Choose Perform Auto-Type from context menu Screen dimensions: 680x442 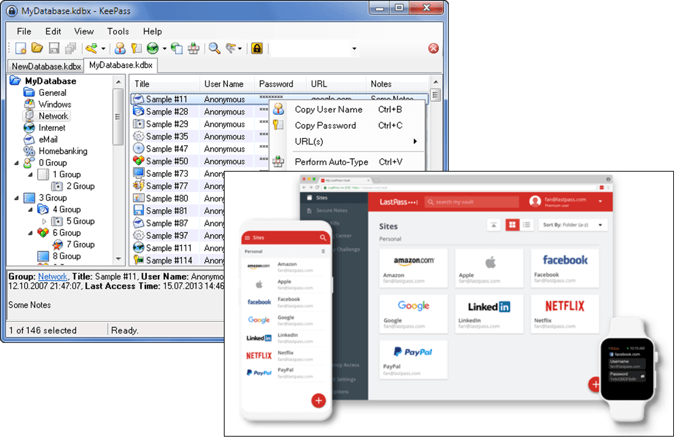pos(349,162)
